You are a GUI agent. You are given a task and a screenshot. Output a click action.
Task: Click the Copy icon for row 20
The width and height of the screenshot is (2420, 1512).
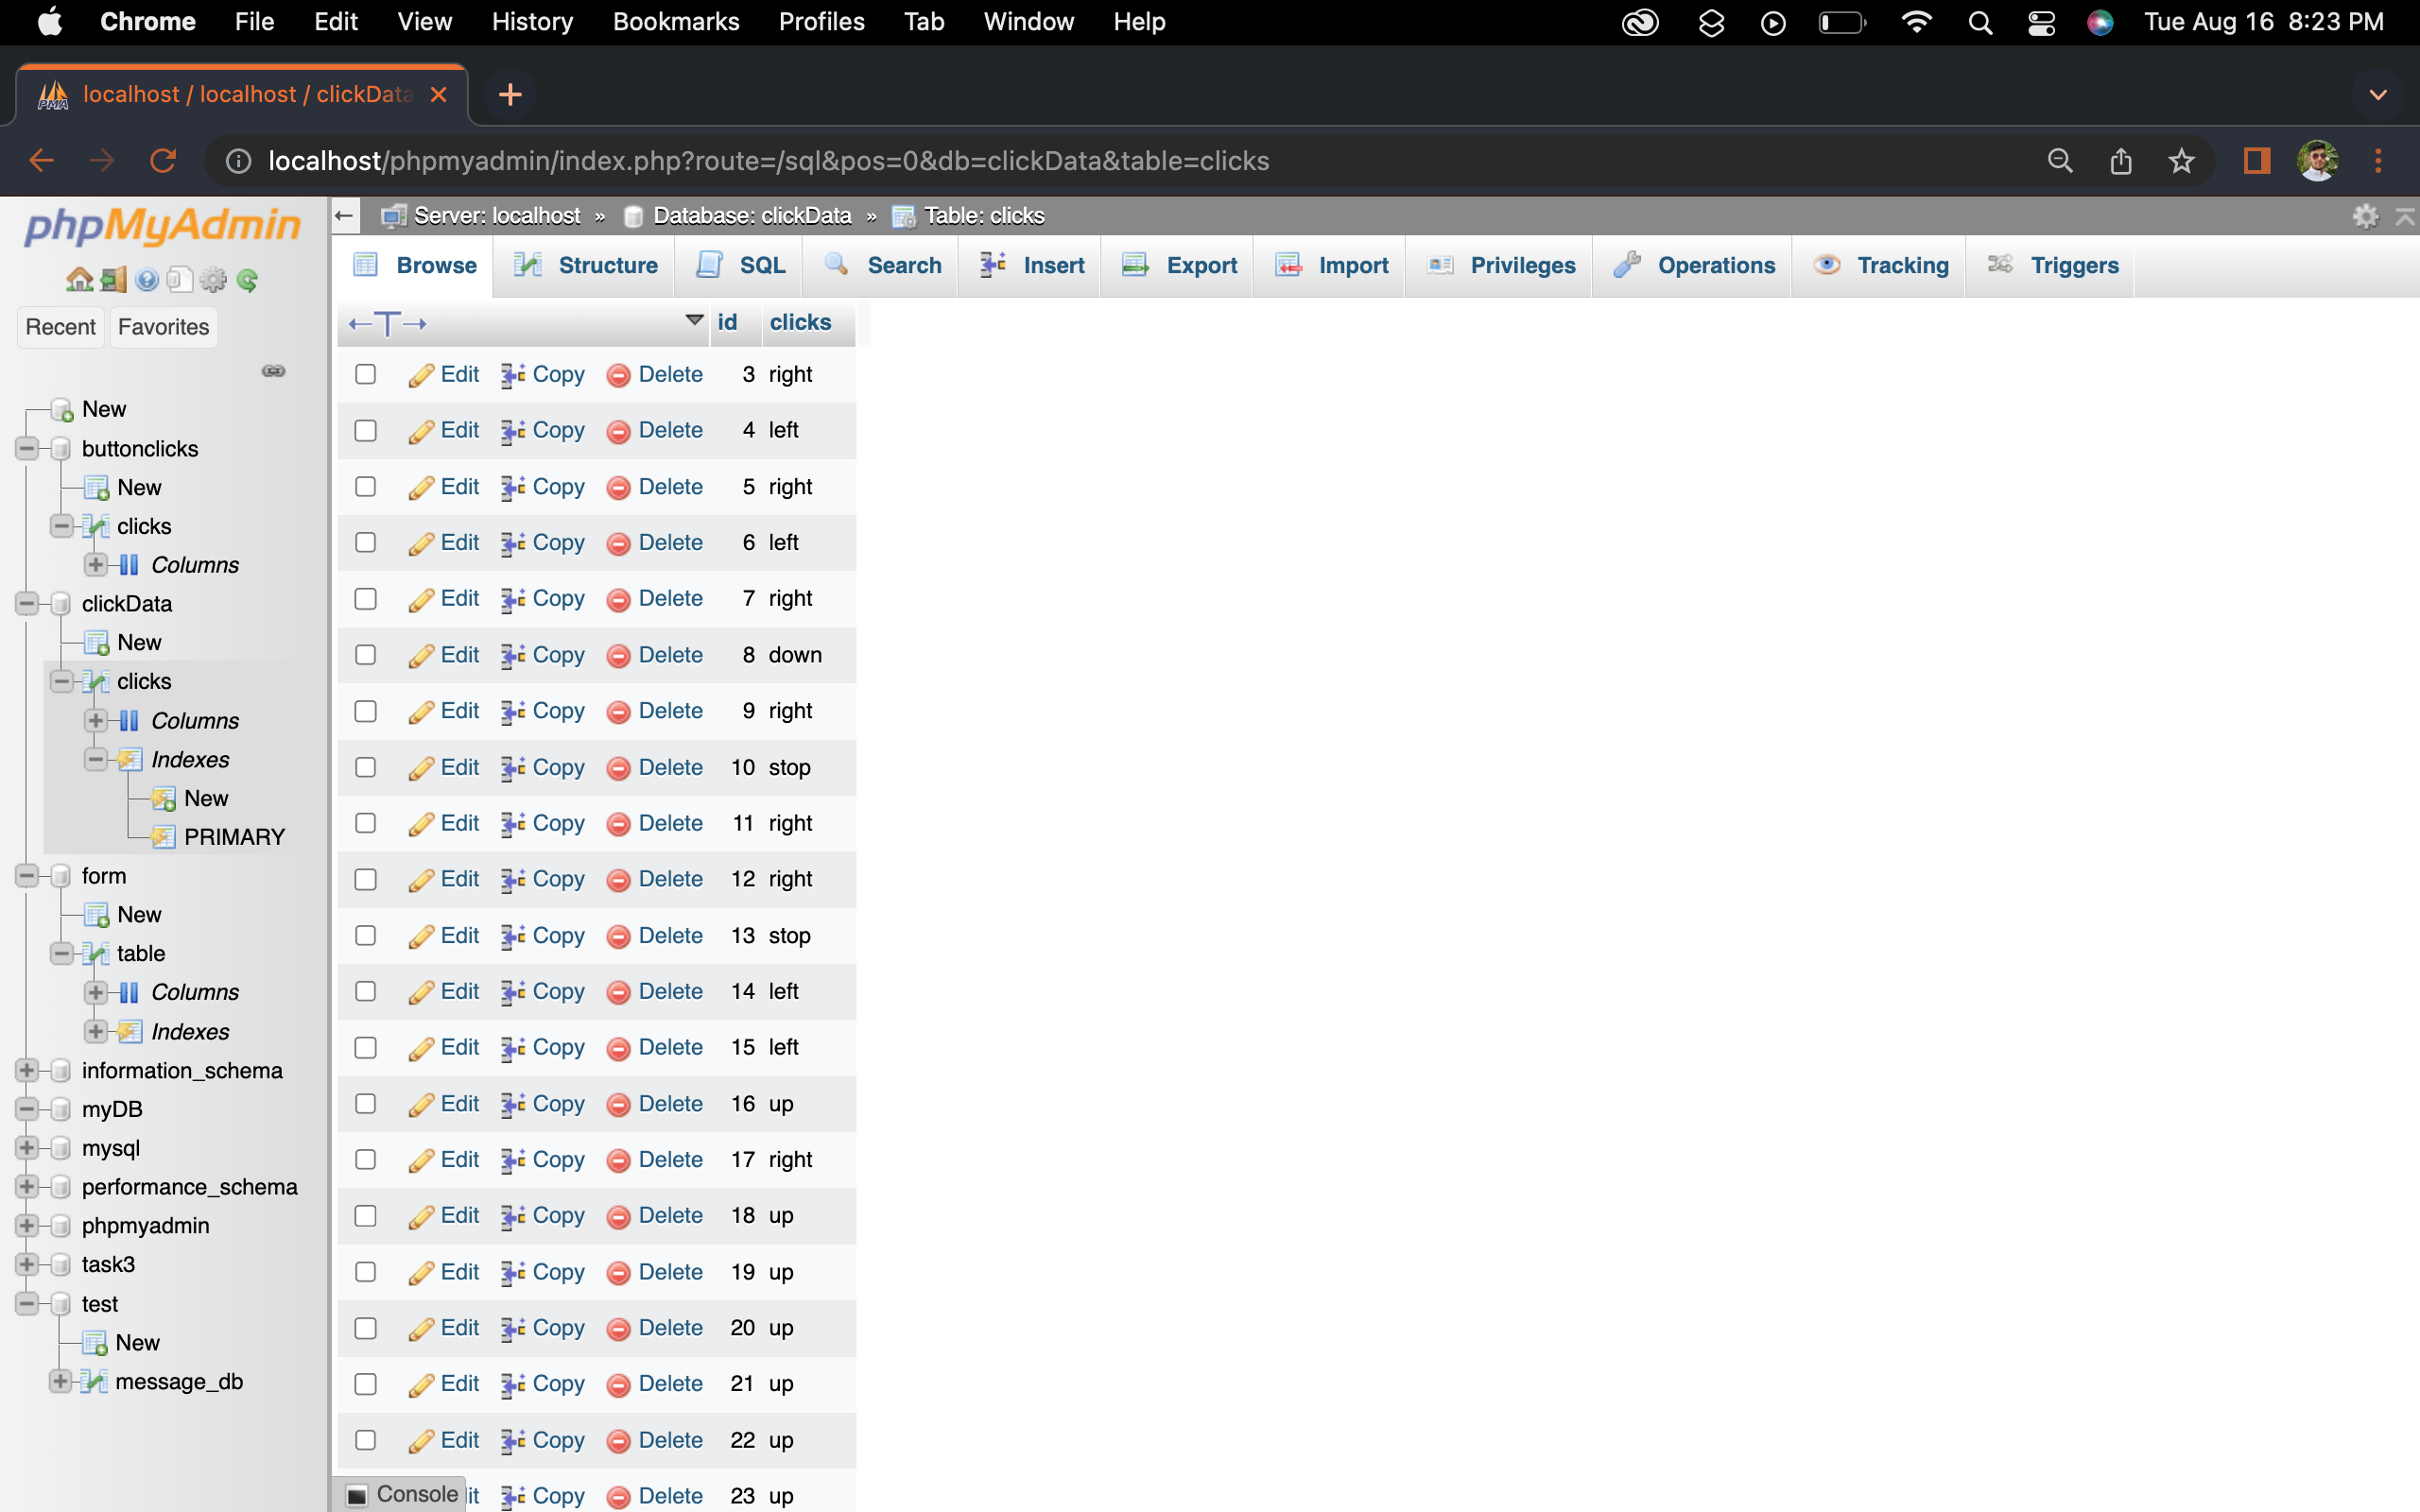click(513, 1328)
